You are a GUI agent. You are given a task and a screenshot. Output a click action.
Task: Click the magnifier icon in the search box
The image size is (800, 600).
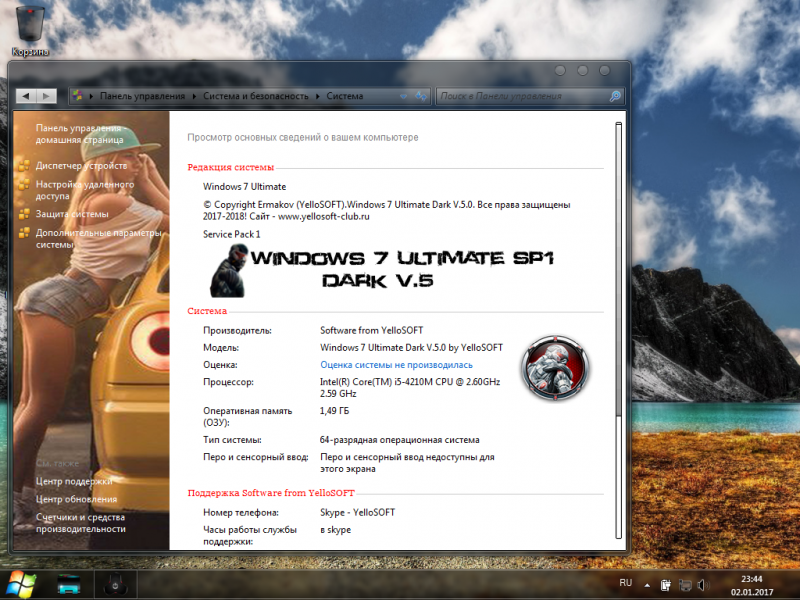(615, 96)
